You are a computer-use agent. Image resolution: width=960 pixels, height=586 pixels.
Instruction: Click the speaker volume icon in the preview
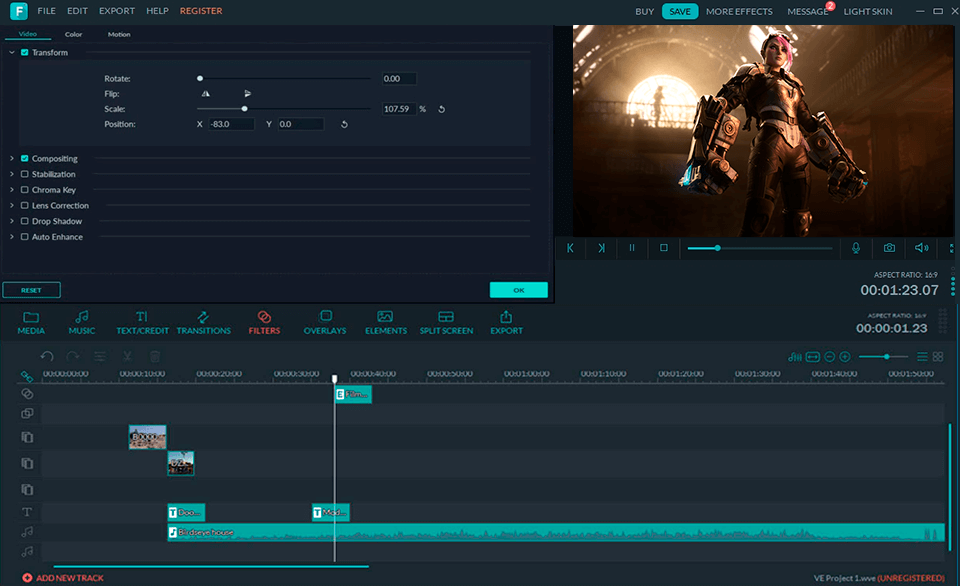click(921, 248)
